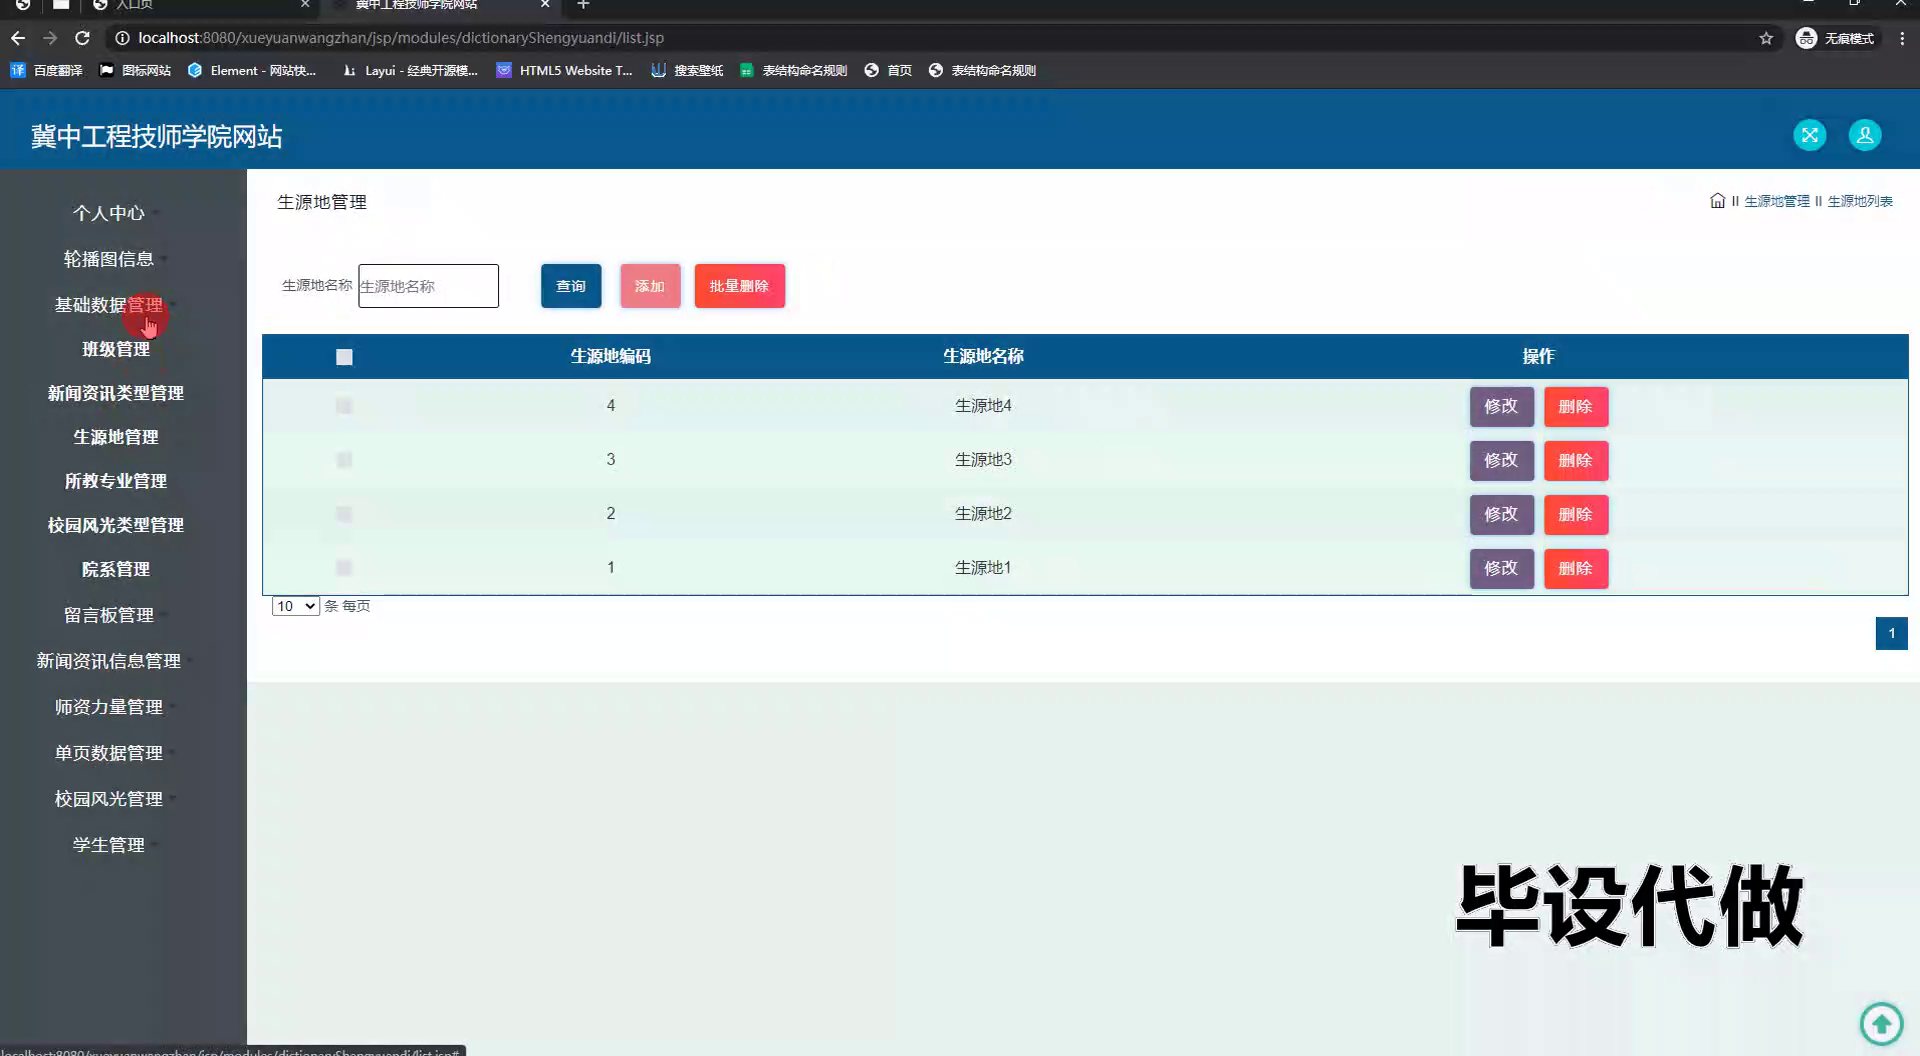The width and height of the screenshot is (1920, 1056).
Task: Open 所教专业管理 submenu item
Action: click(x=116, y=481)
